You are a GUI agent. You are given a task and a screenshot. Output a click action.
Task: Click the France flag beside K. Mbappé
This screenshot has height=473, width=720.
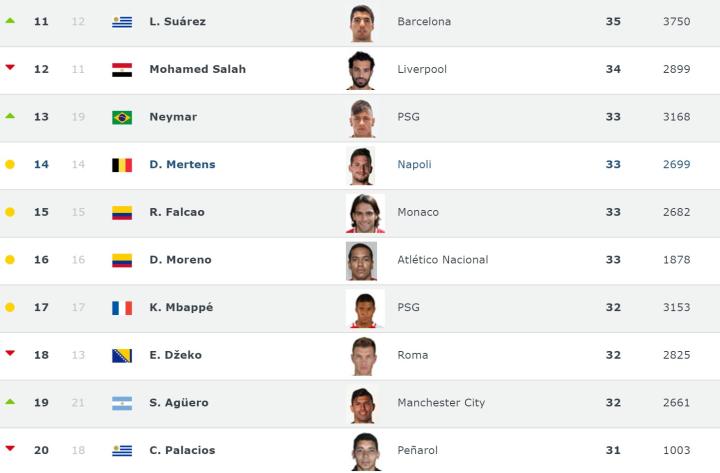click(x=122, y=308)
